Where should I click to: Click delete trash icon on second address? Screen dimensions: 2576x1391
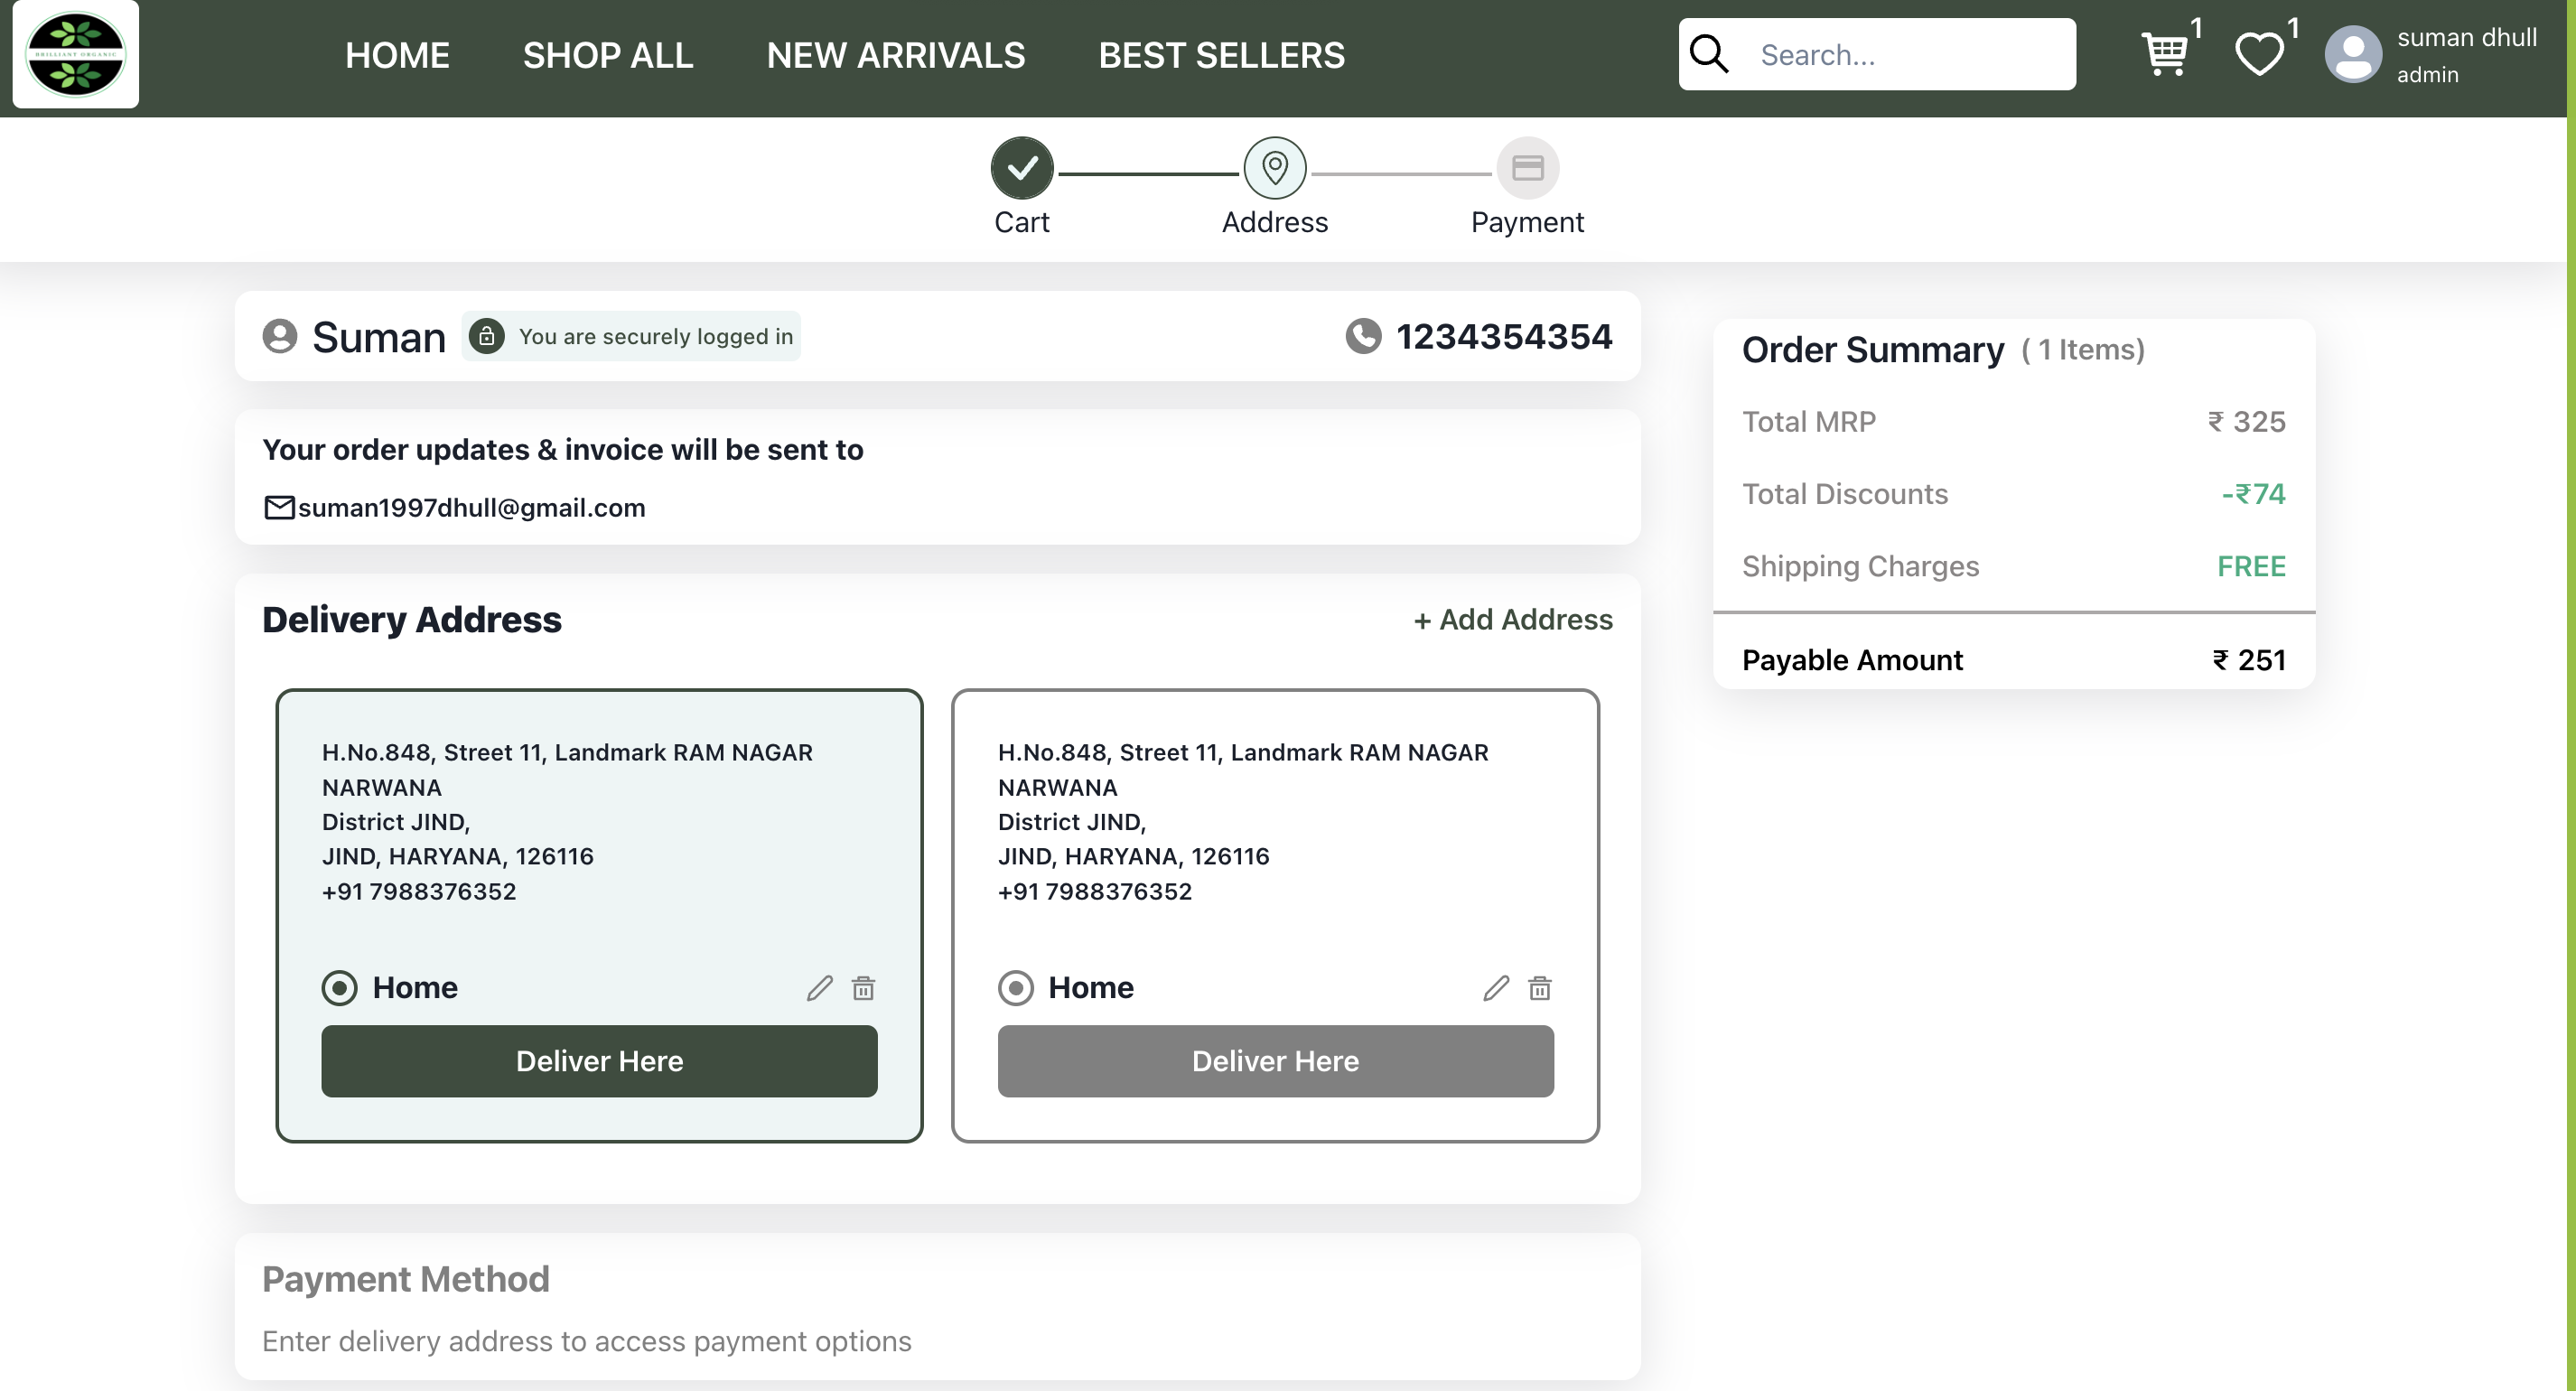(1540, 986)
